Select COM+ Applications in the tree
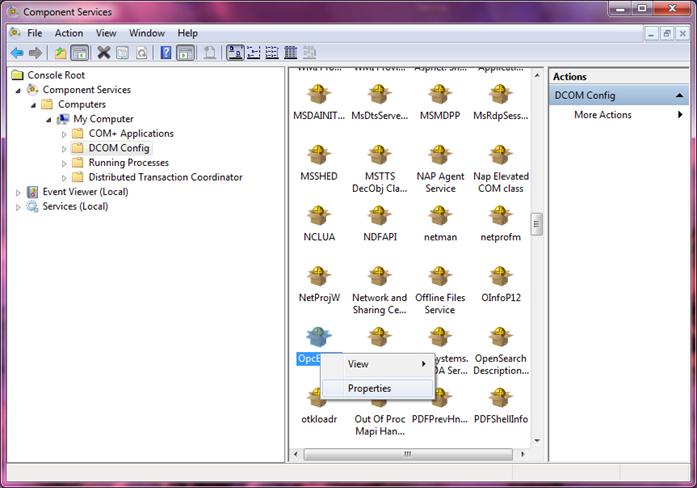This screenshot has width=697, height=488. [131, 133]
